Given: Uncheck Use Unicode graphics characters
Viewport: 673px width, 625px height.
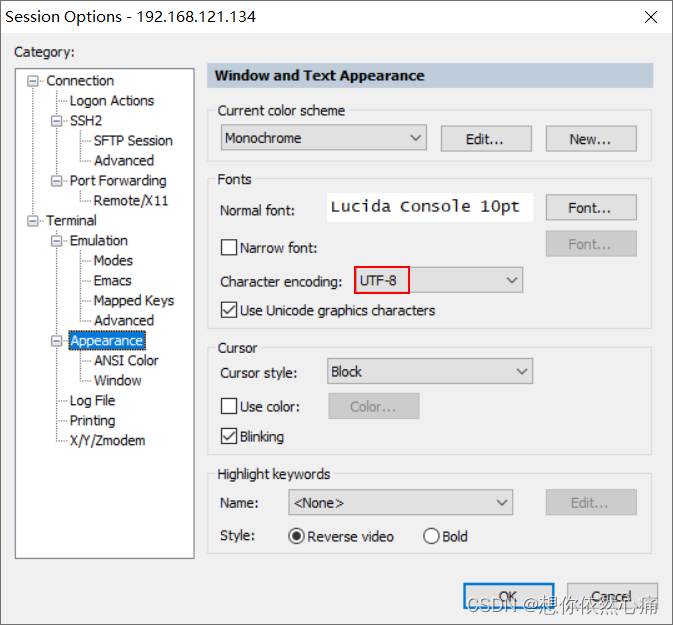Looking at the screenshot, I should (x=228, y=311).
